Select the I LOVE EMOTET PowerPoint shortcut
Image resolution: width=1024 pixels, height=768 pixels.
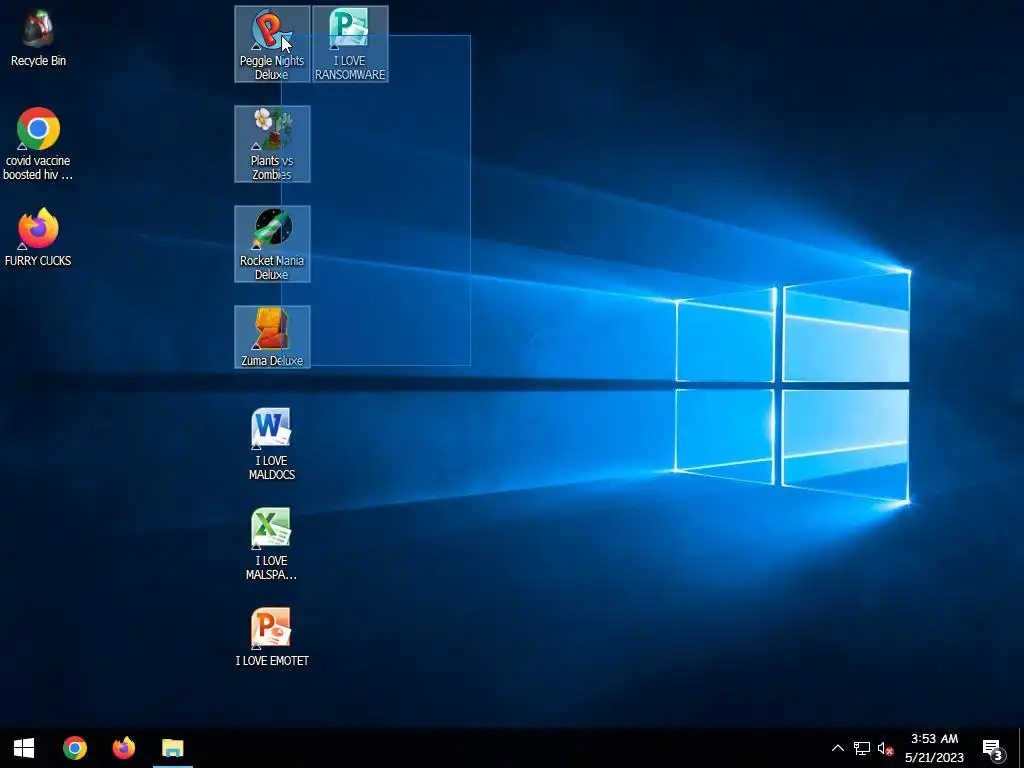(x=272, y=637)
